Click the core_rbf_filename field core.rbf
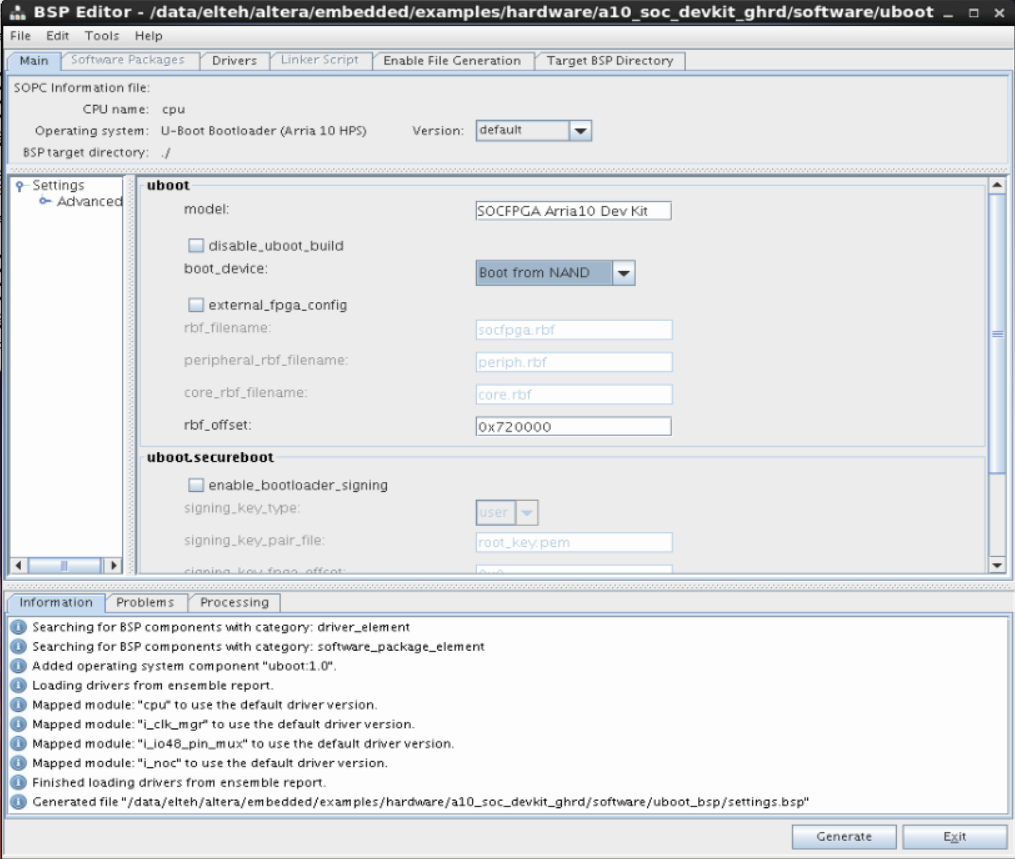Screen dimensions: 1015x859 (574, 394)
